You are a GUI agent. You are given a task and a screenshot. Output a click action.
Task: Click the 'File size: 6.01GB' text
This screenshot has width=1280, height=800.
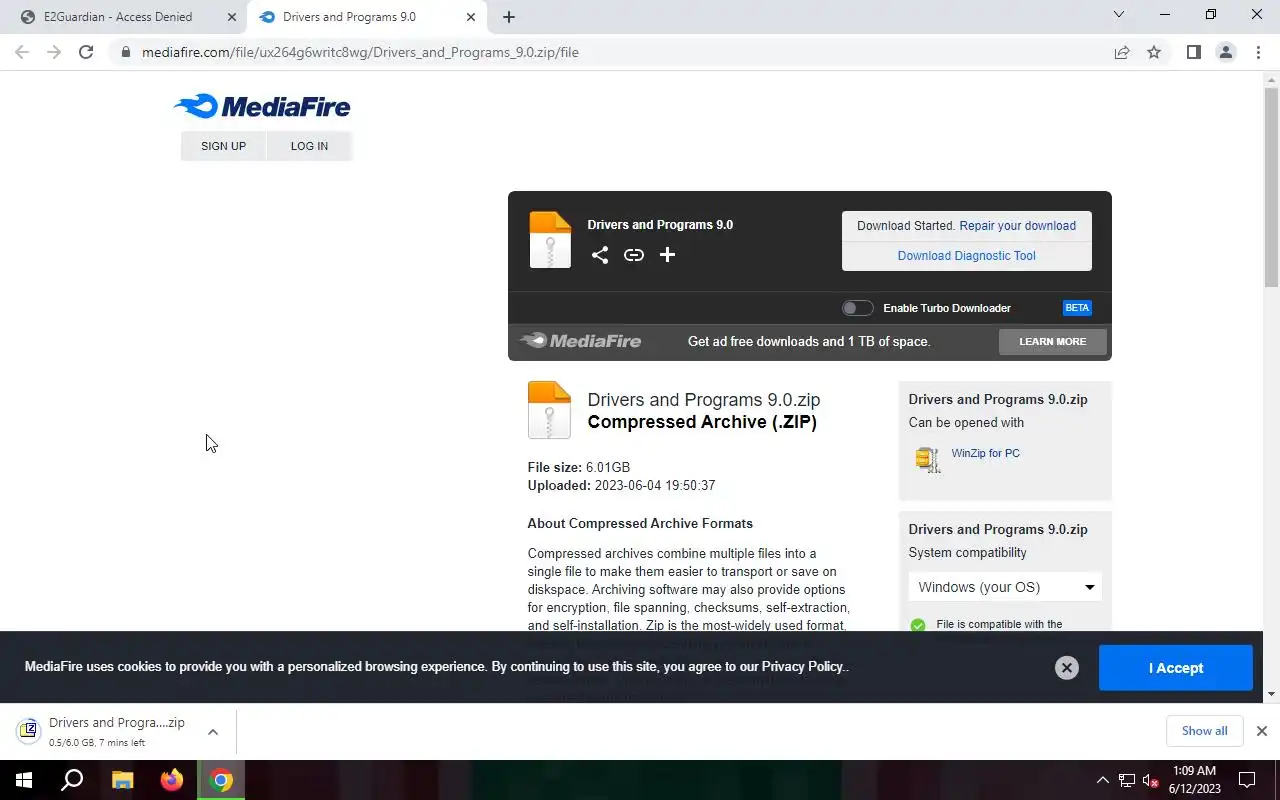pyautogui.click(x=579, y=467)
